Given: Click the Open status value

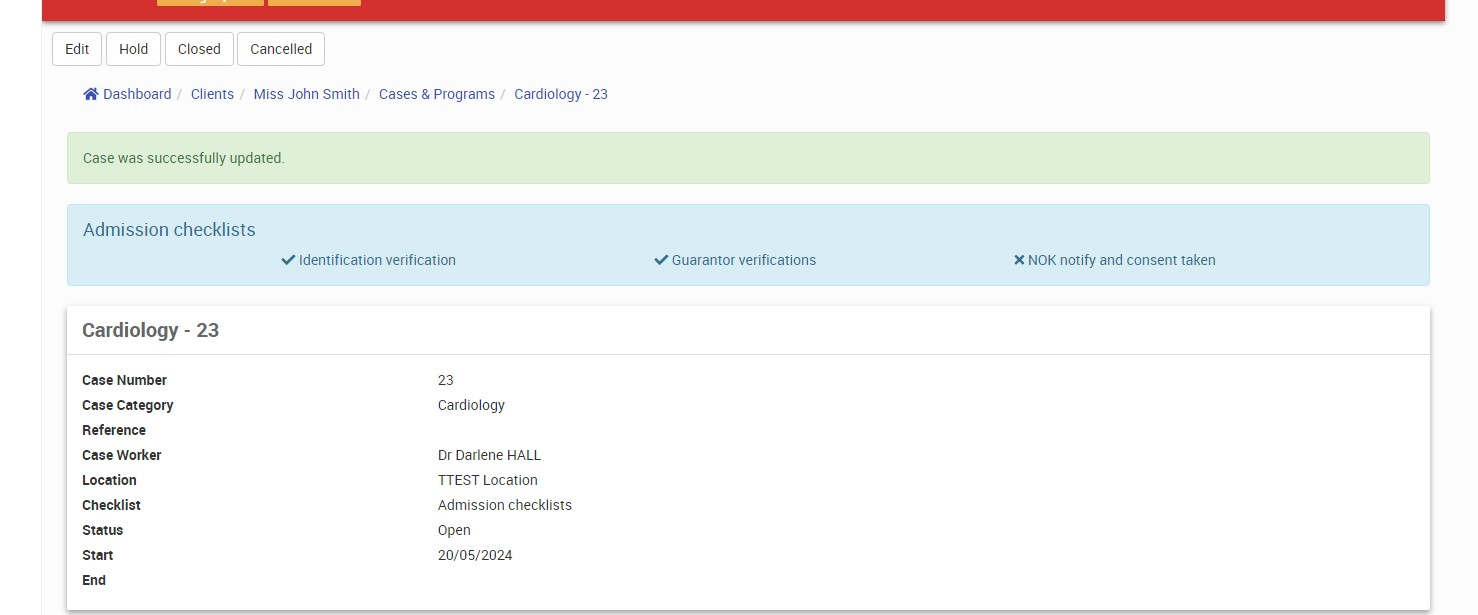Looking at the screenshot, I should click(x=454, y=530).
